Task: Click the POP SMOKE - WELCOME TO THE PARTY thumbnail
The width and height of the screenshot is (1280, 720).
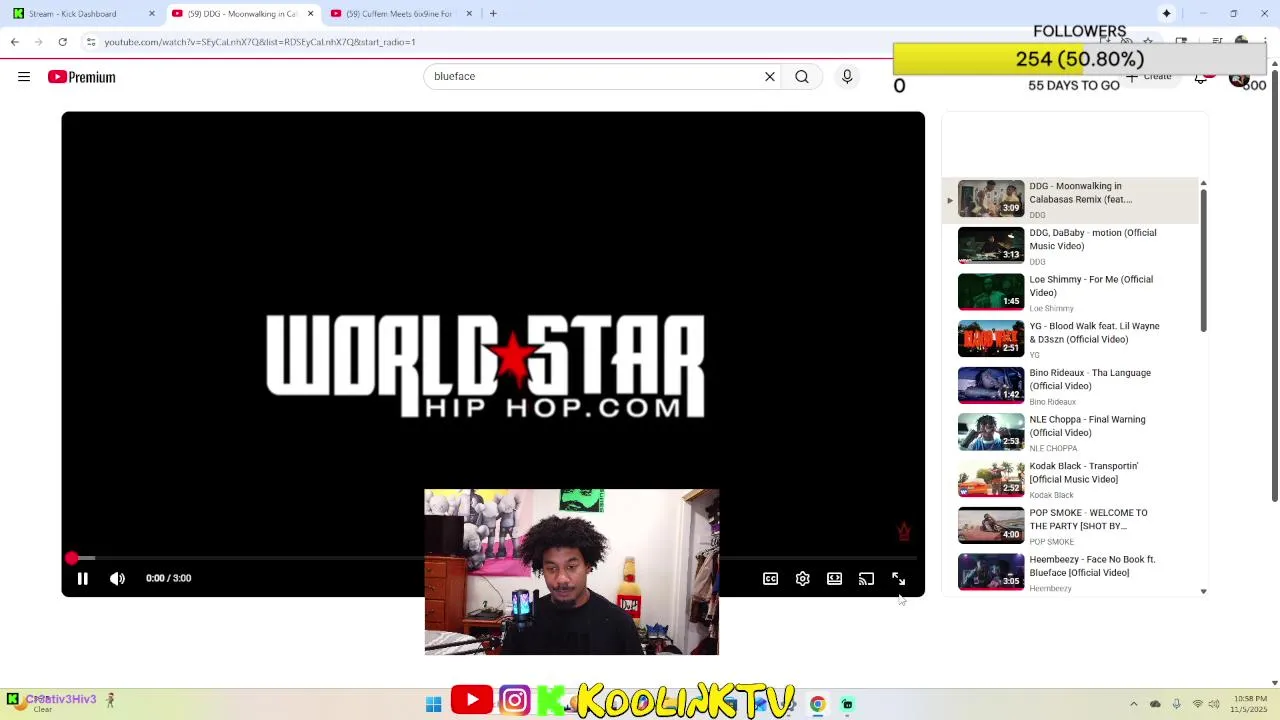Action: point(991,526)
